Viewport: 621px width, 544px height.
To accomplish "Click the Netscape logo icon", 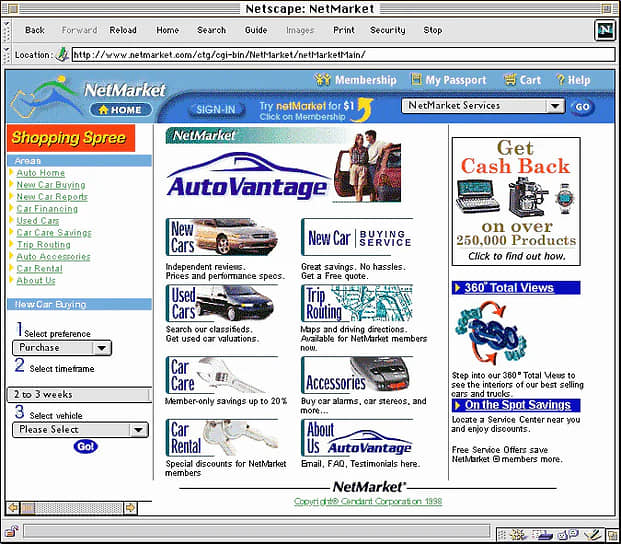I will point(603,29).
